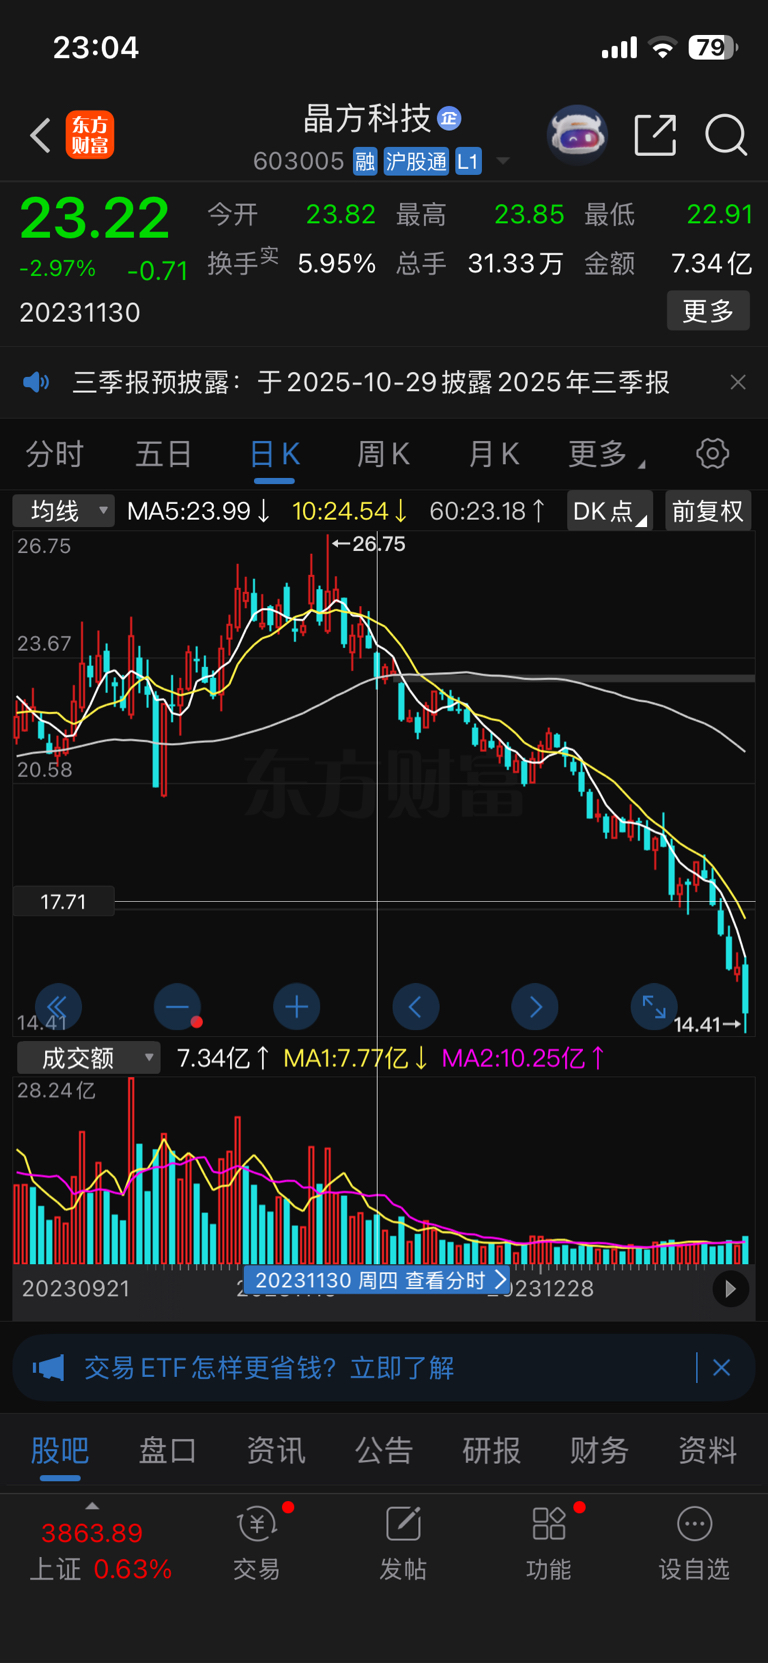Tap the megaphone icon in ETF banner
Image resolution: width=768 pixels, height=1663 pixels.
click(x=48, y=1367)
